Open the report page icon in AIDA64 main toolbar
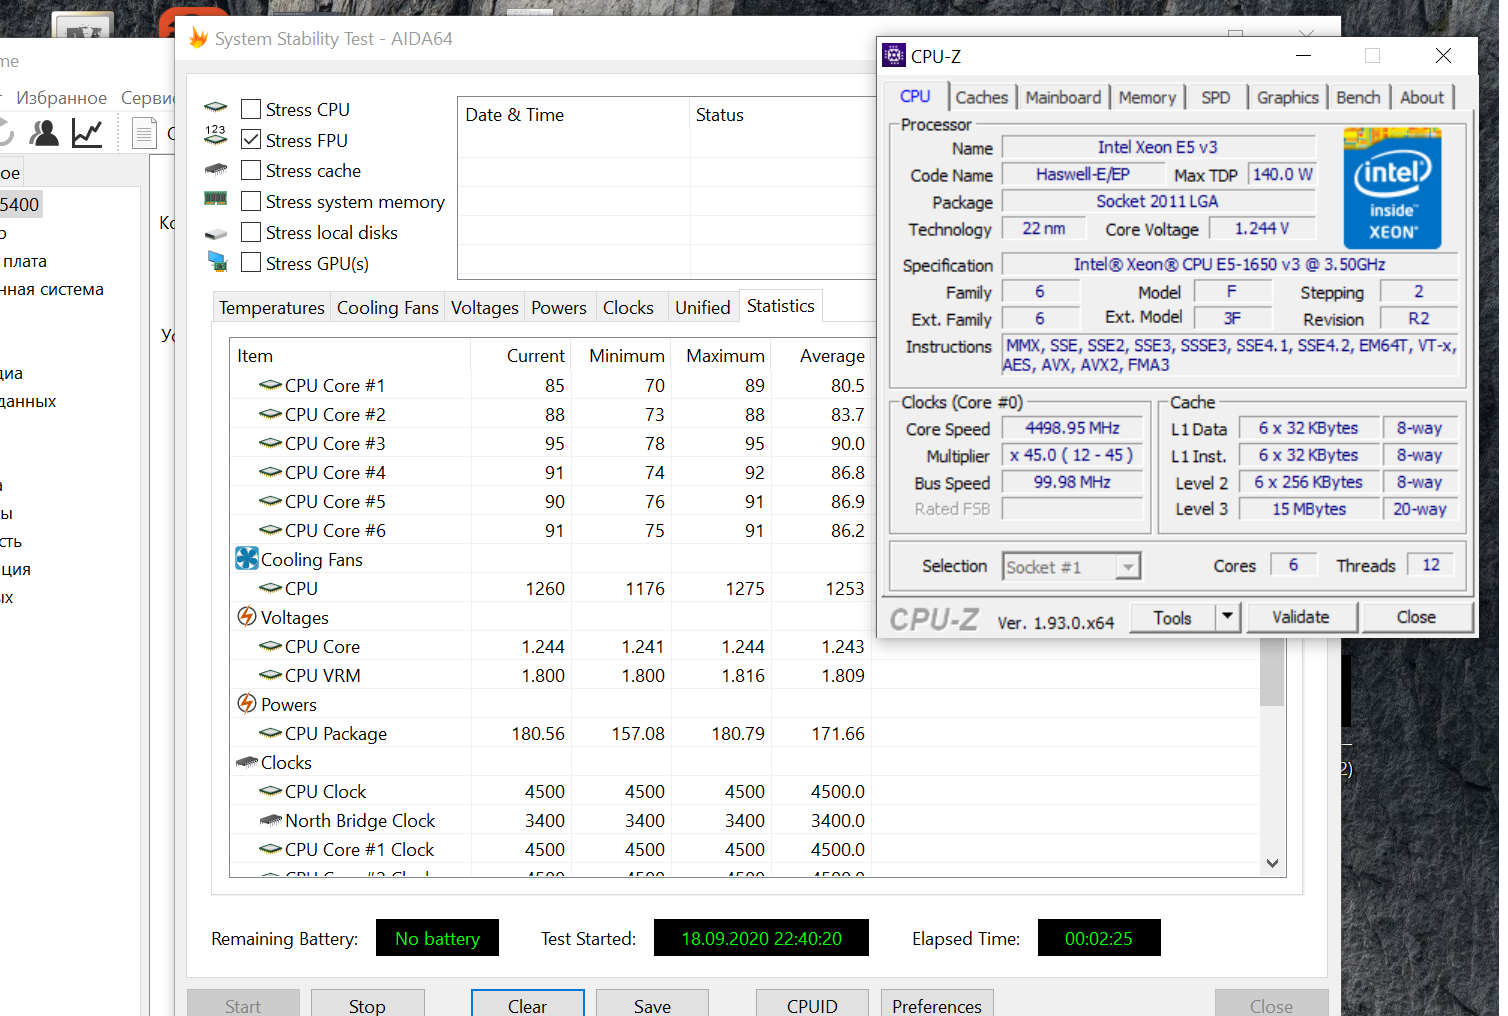 click(x=145, y=133)
